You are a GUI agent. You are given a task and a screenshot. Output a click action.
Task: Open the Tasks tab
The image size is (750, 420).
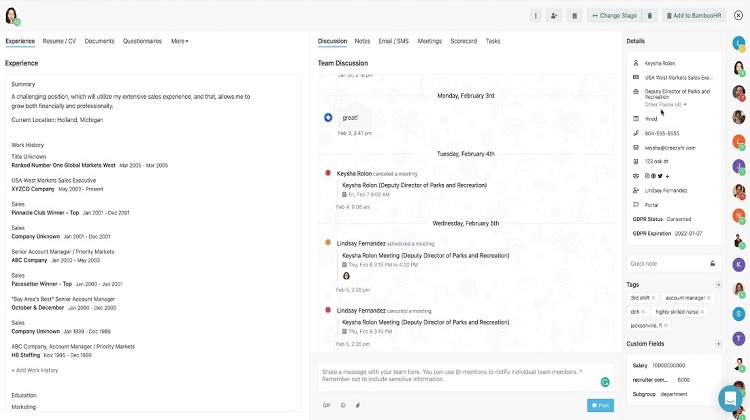[x=493, y=41]
